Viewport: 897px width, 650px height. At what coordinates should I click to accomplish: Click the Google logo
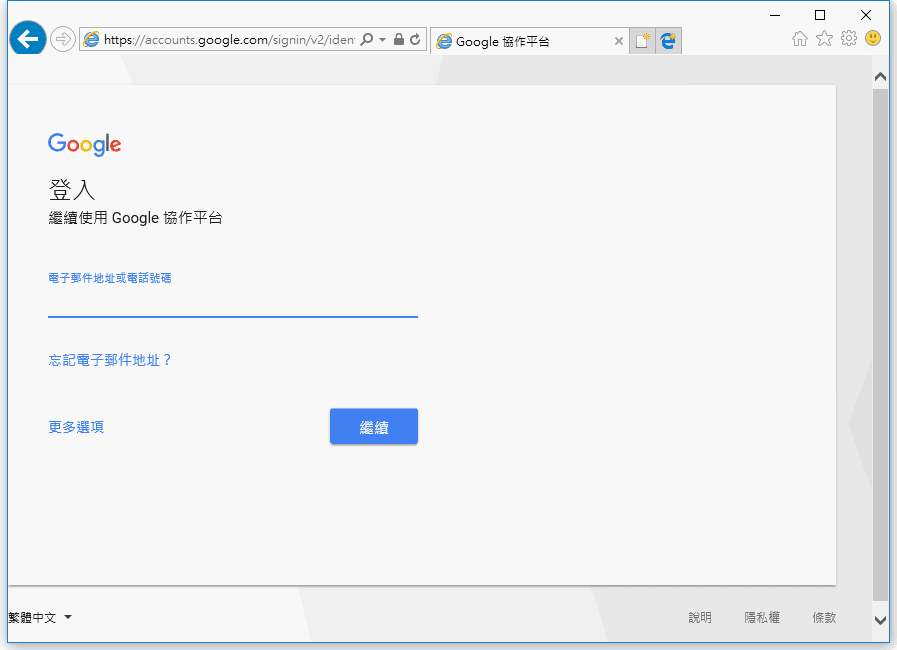click(85, 144)
